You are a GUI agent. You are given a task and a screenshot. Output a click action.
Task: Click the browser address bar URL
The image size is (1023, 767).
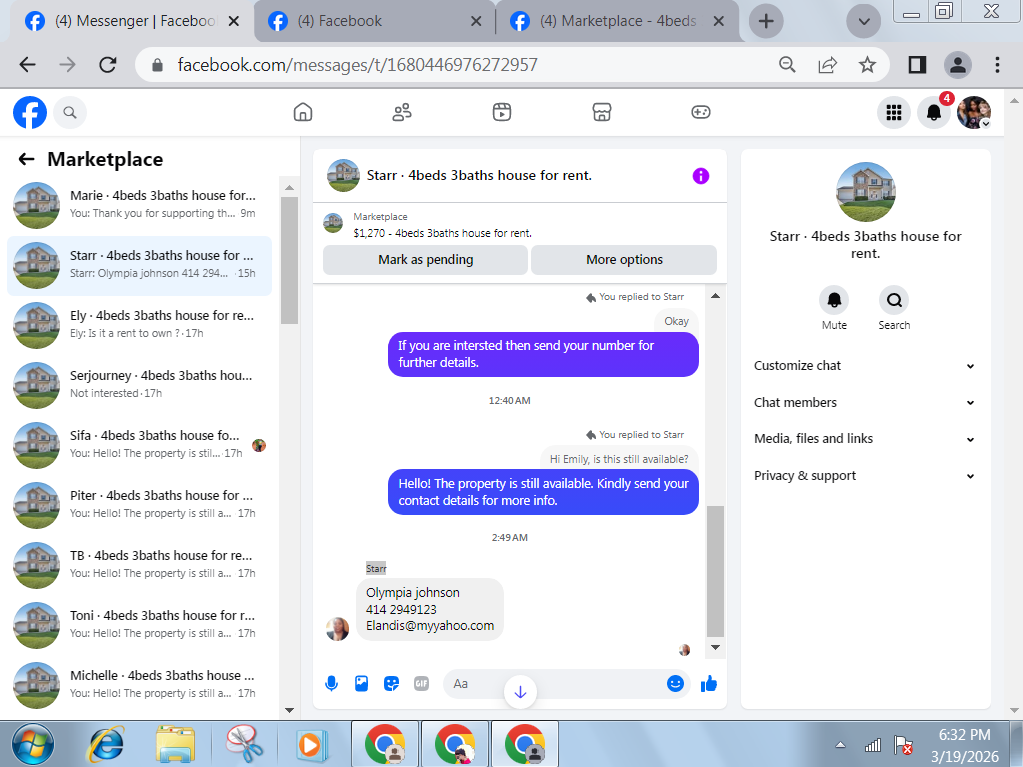[358, 65]
